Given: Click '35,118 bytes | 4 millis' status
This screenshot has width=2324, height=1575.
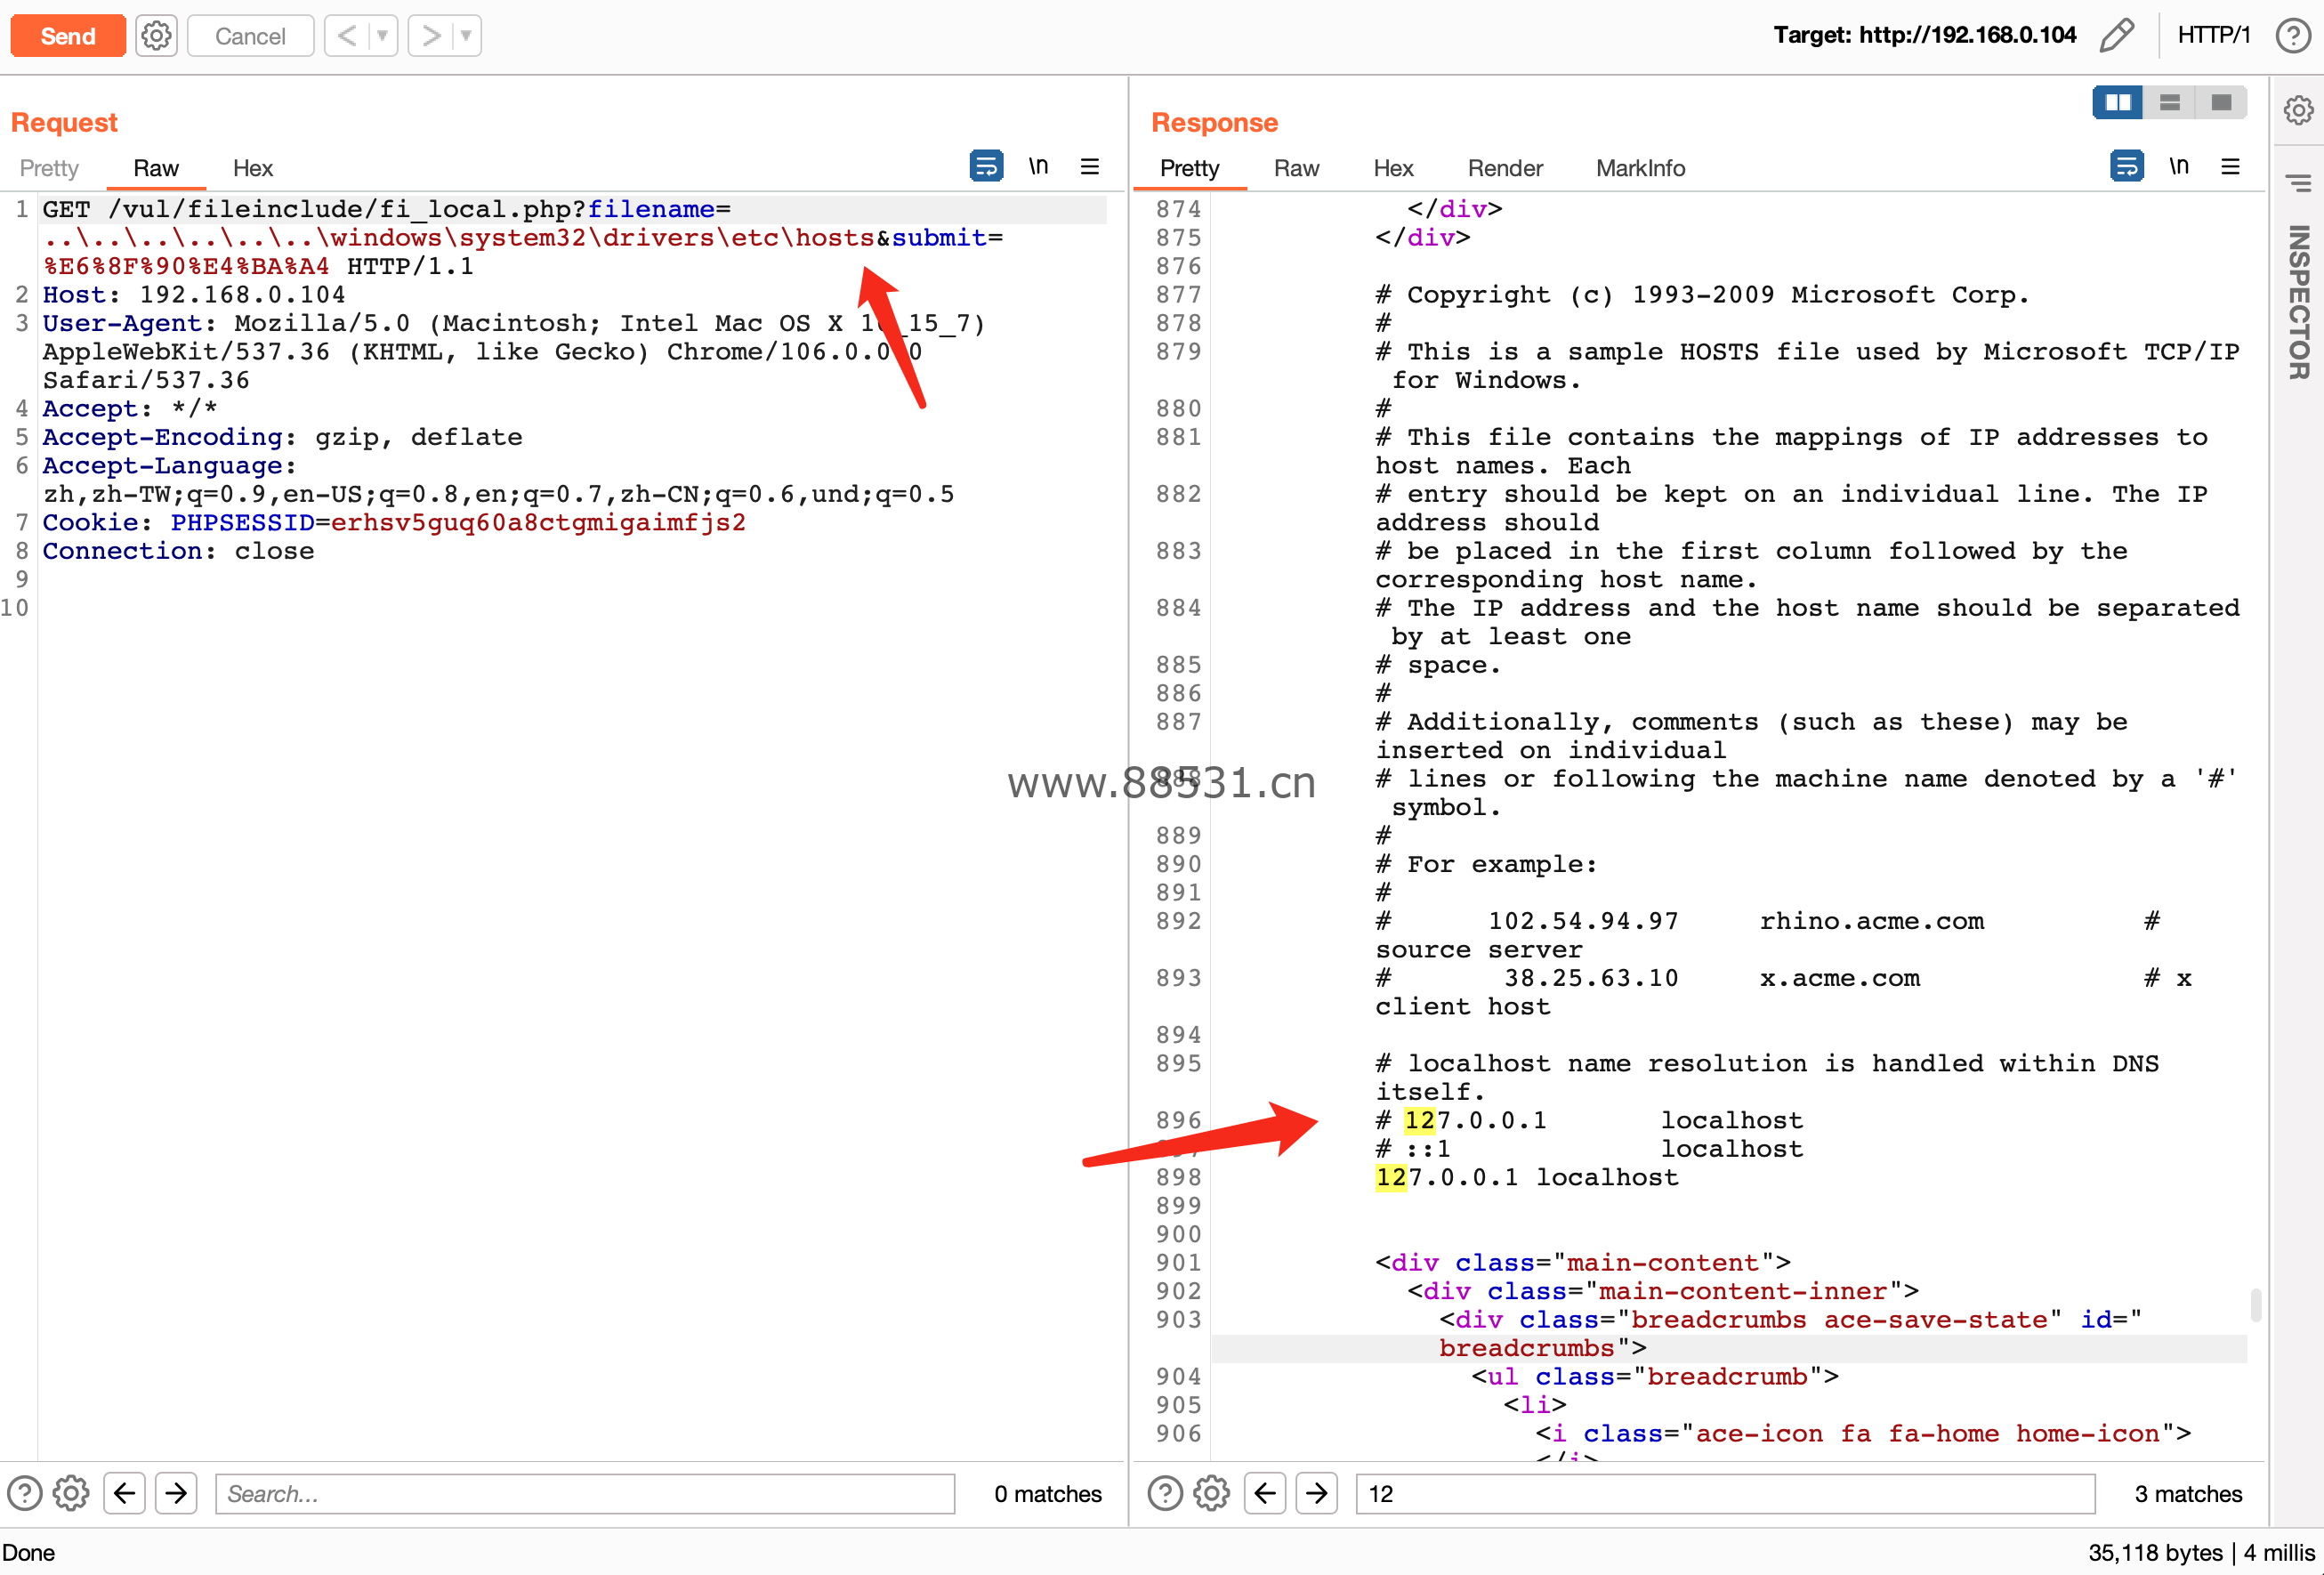Looking at the screenshot, I should 2201,1552.
